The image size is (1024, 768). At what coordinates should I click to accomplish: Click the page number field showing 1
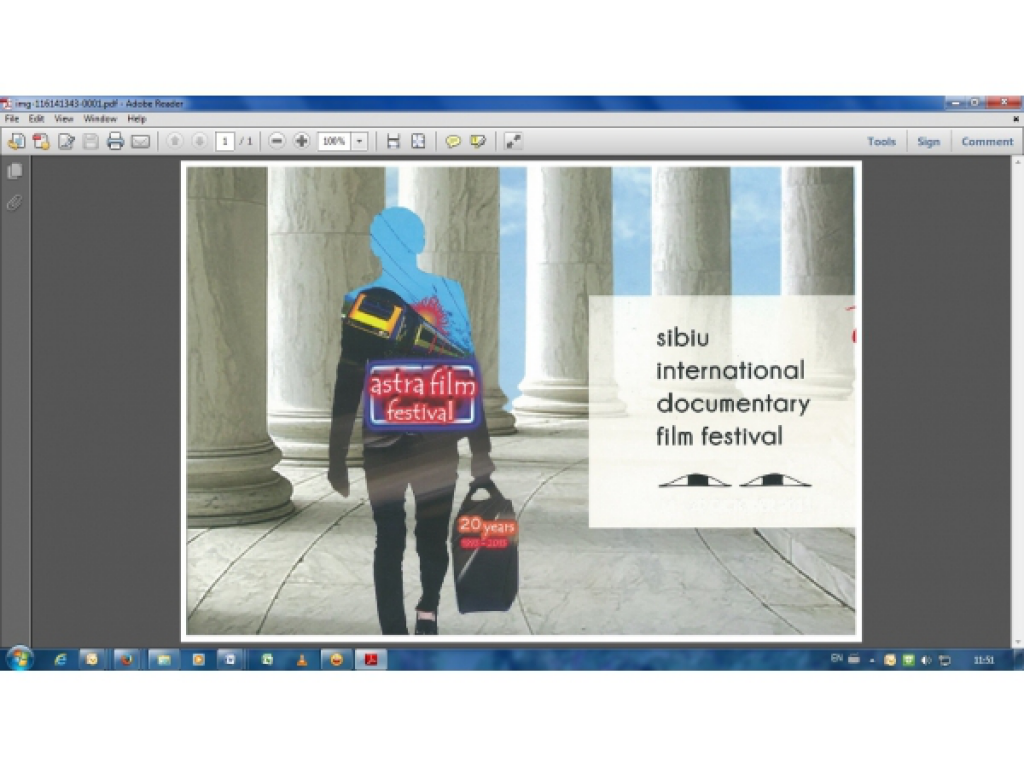tap(225, 141)
